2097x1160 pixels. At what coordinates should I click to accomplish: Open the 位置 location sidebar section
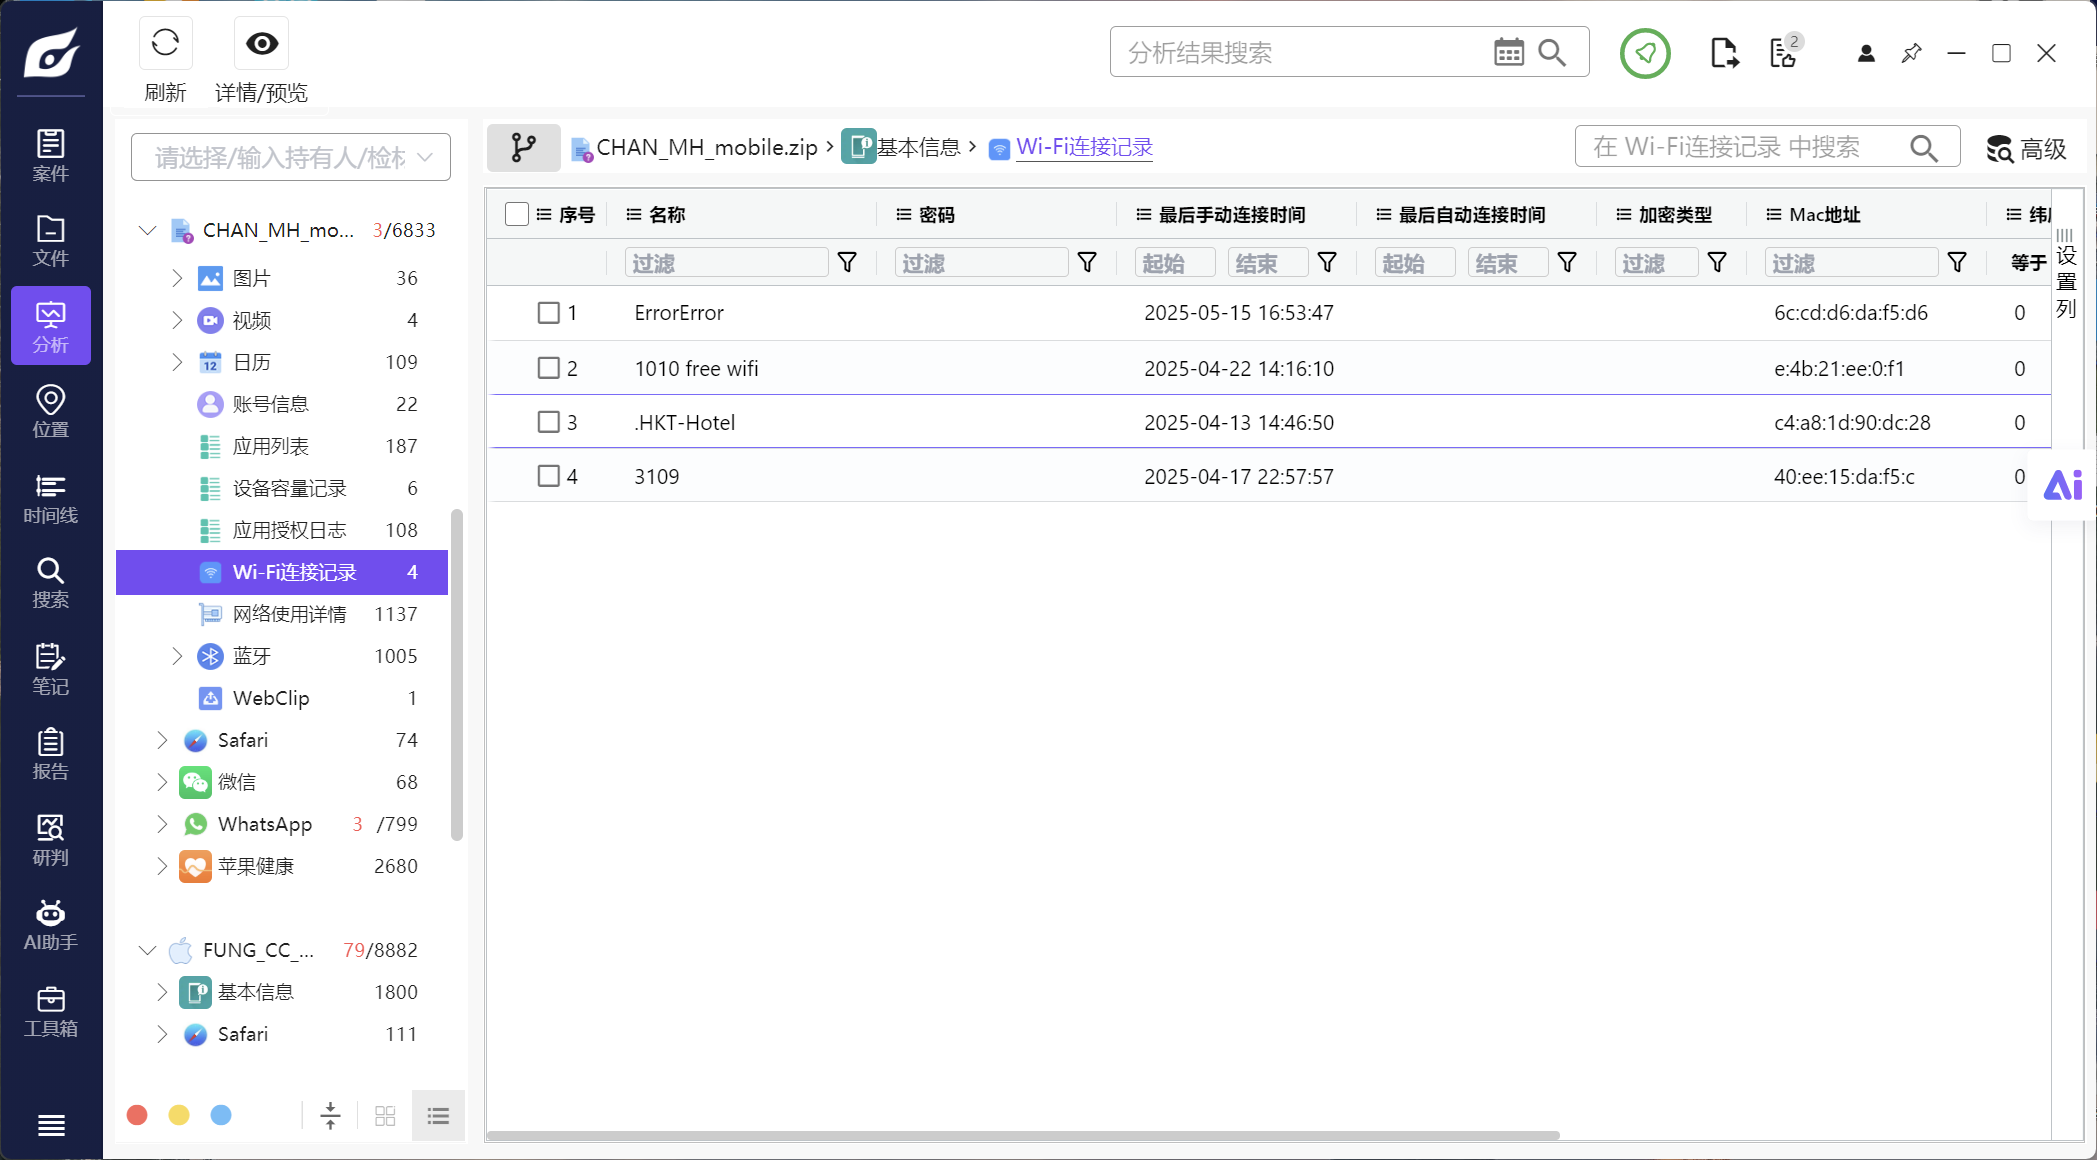pyautogui.click(x=51, y=411)
